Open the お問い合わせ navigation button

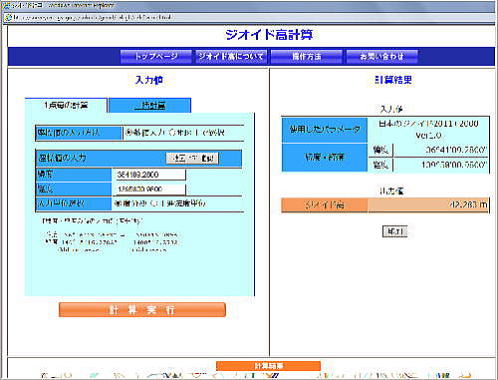point(382,56)
